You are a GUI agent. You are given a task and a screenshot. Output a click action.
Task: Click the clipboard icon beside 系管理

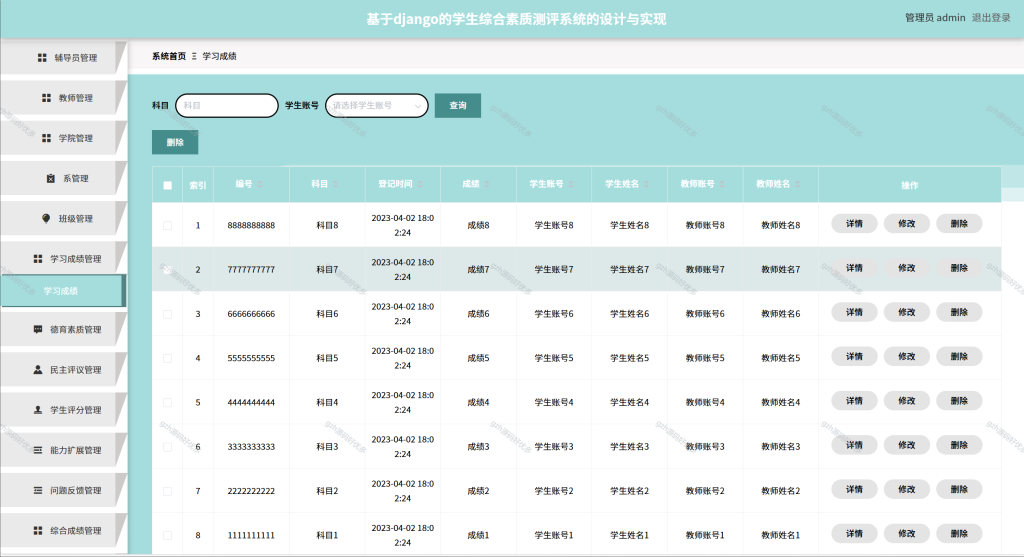(x=50, y=178)
